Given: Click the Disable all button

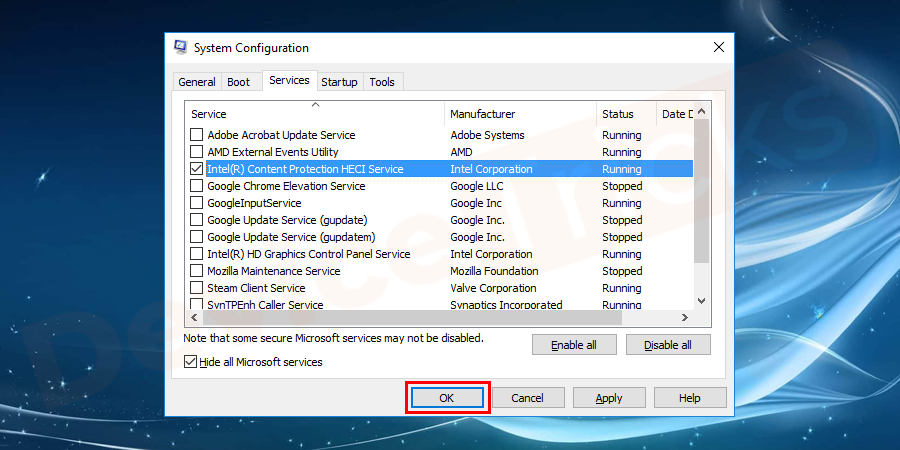Looking at the screenshot, I should pyautogui.click(x=668, y=345).
